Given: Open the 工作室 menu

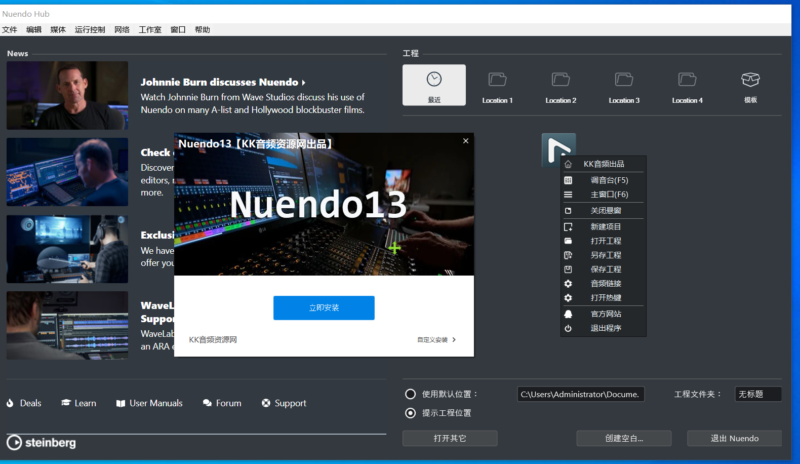Looking at the screenshot, I should 150,30.
